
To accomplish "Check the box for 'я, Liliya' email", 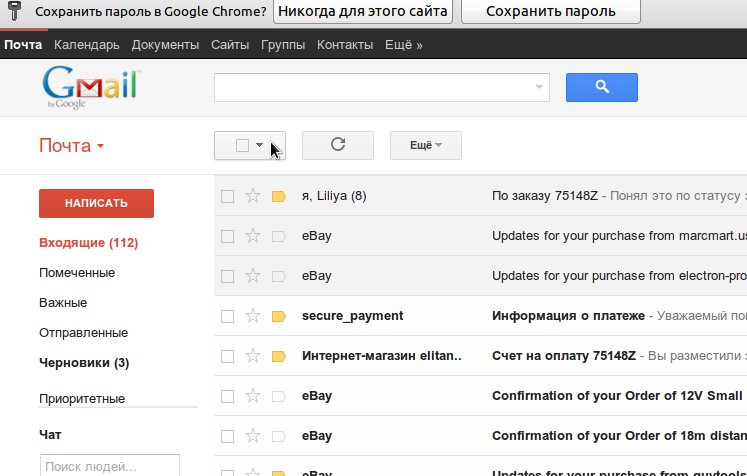I will click(227, 196).
